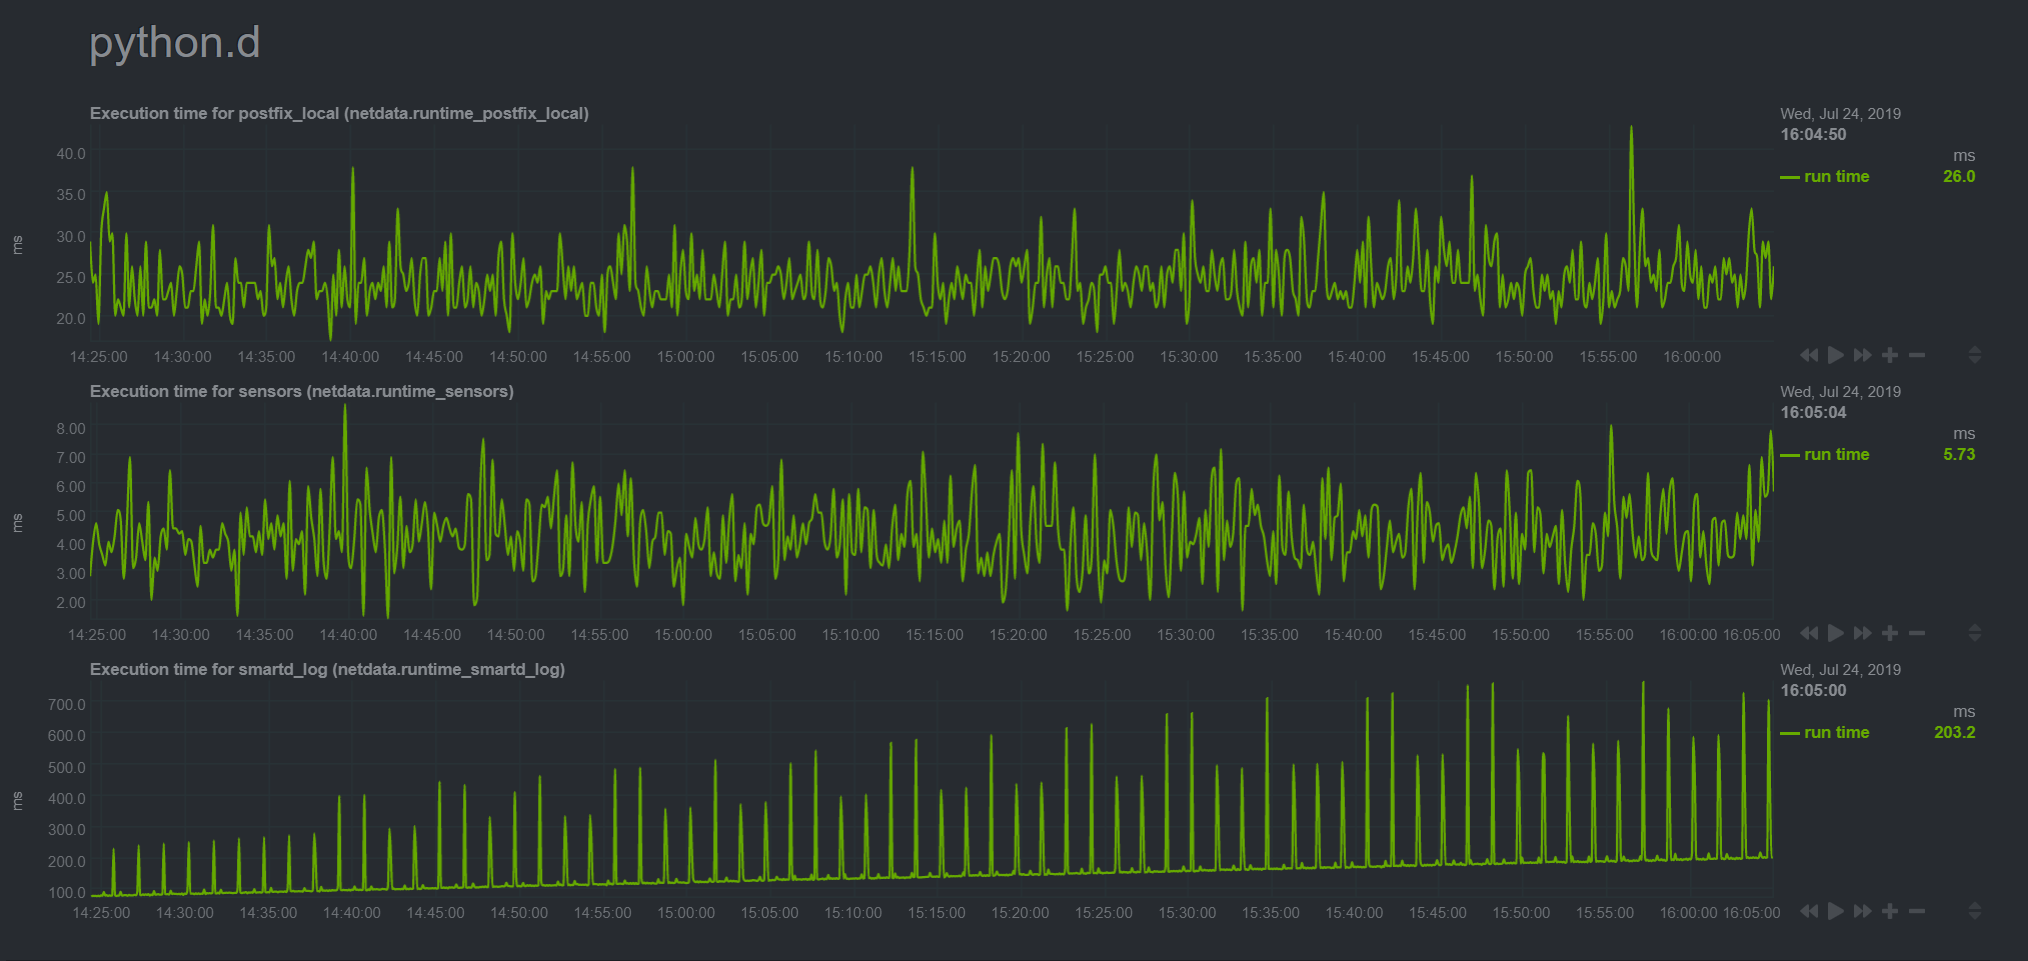Zoom in on the postfix_local chart
Image resolution: width=2028 pixels, height=961 pixels.
tap(1891, 355)
